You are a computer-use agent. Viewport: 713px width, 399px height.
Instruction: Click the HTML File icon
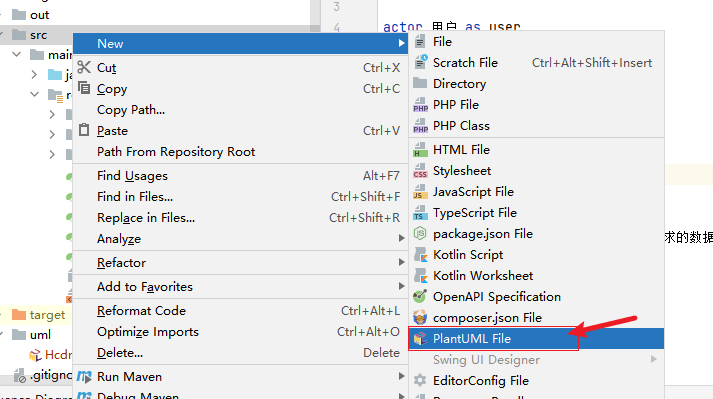421,150
